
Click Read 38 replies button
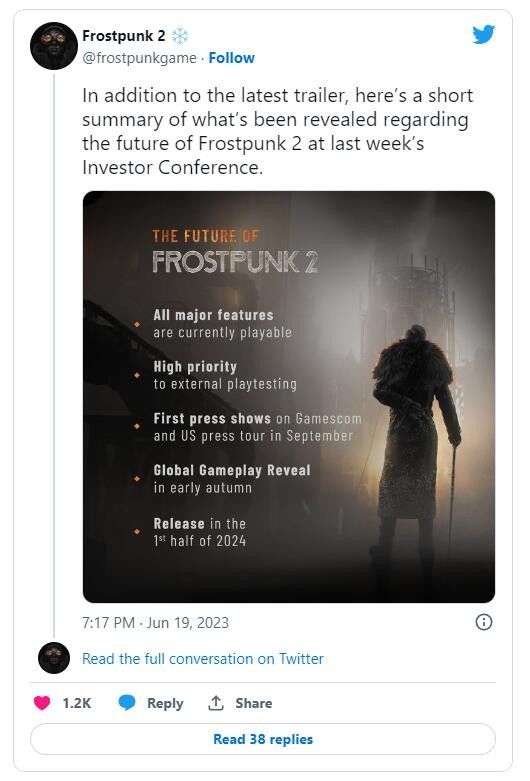[x=263, y=739]
